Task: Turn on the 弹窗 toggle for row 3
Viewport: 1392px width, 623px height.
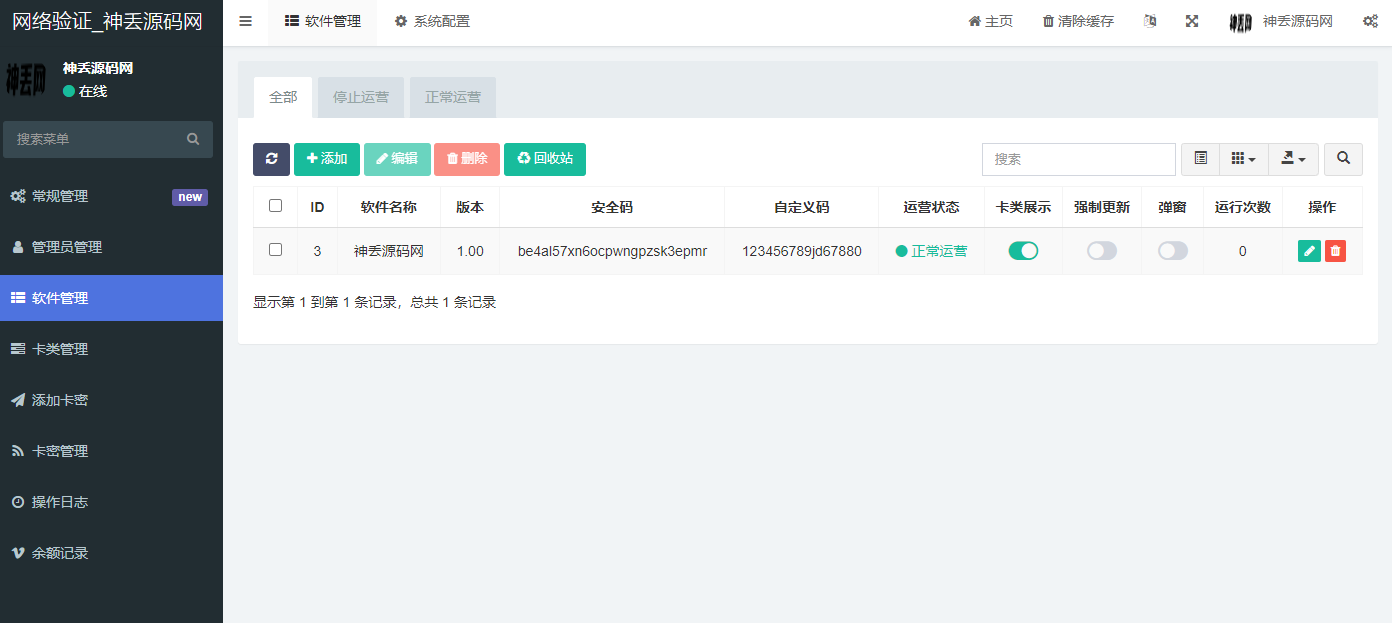Action: point(1171,250)
